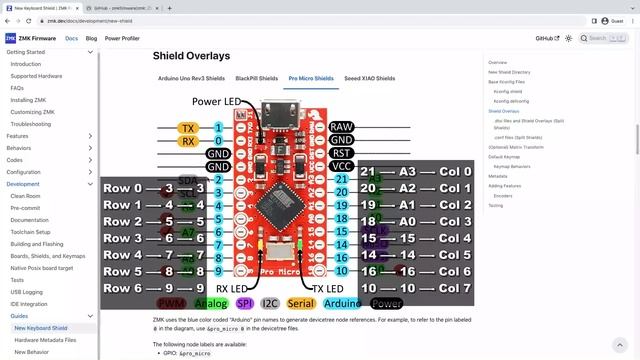Open Tests in the sidebar
Screen dimensions: 640x360
[17, 280]
